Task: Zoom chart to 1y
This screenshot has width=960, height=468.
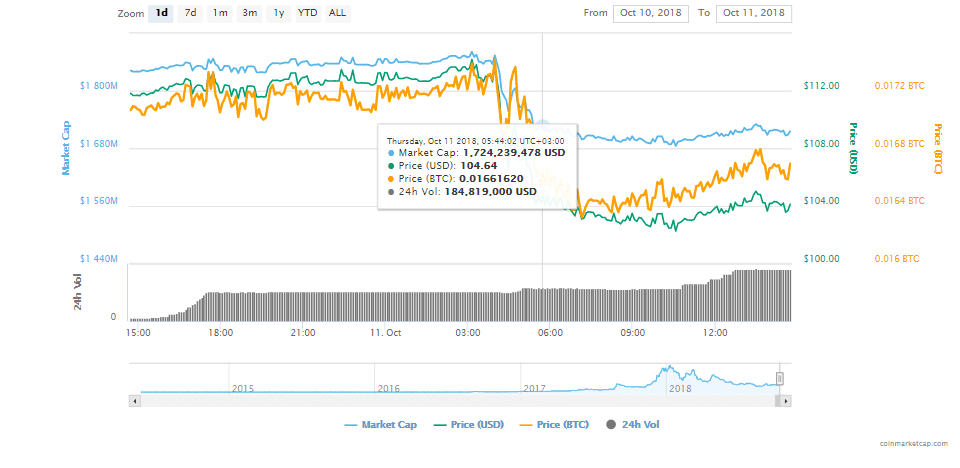Action: click(x=278, y=13)
